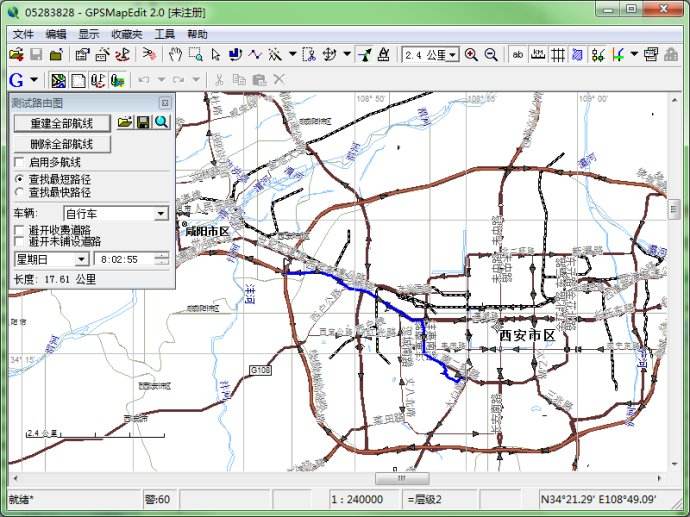
Task: Click the zoom out magnifier icon
Action: [489, 55]
